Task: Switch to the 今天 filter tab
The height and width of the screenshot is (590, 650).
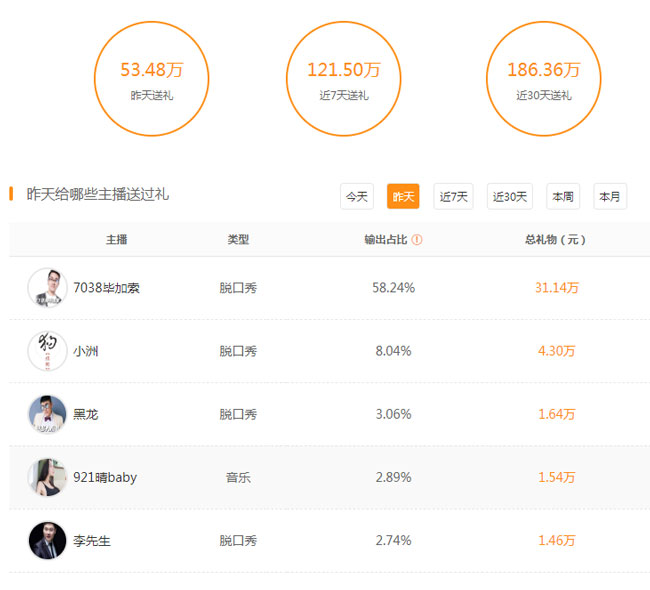Action: [357, 197]
